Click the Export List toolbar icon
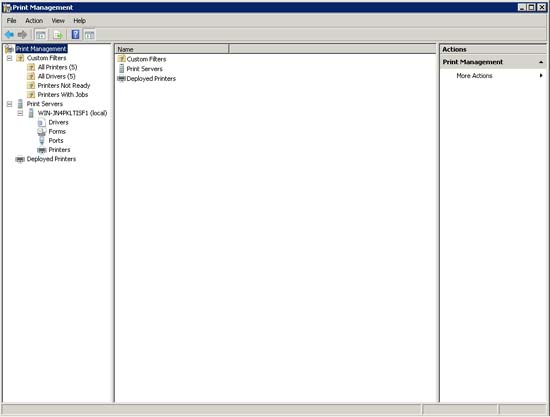Image resolution: width=550 pixels, height=417 pixels. [58, 35]
